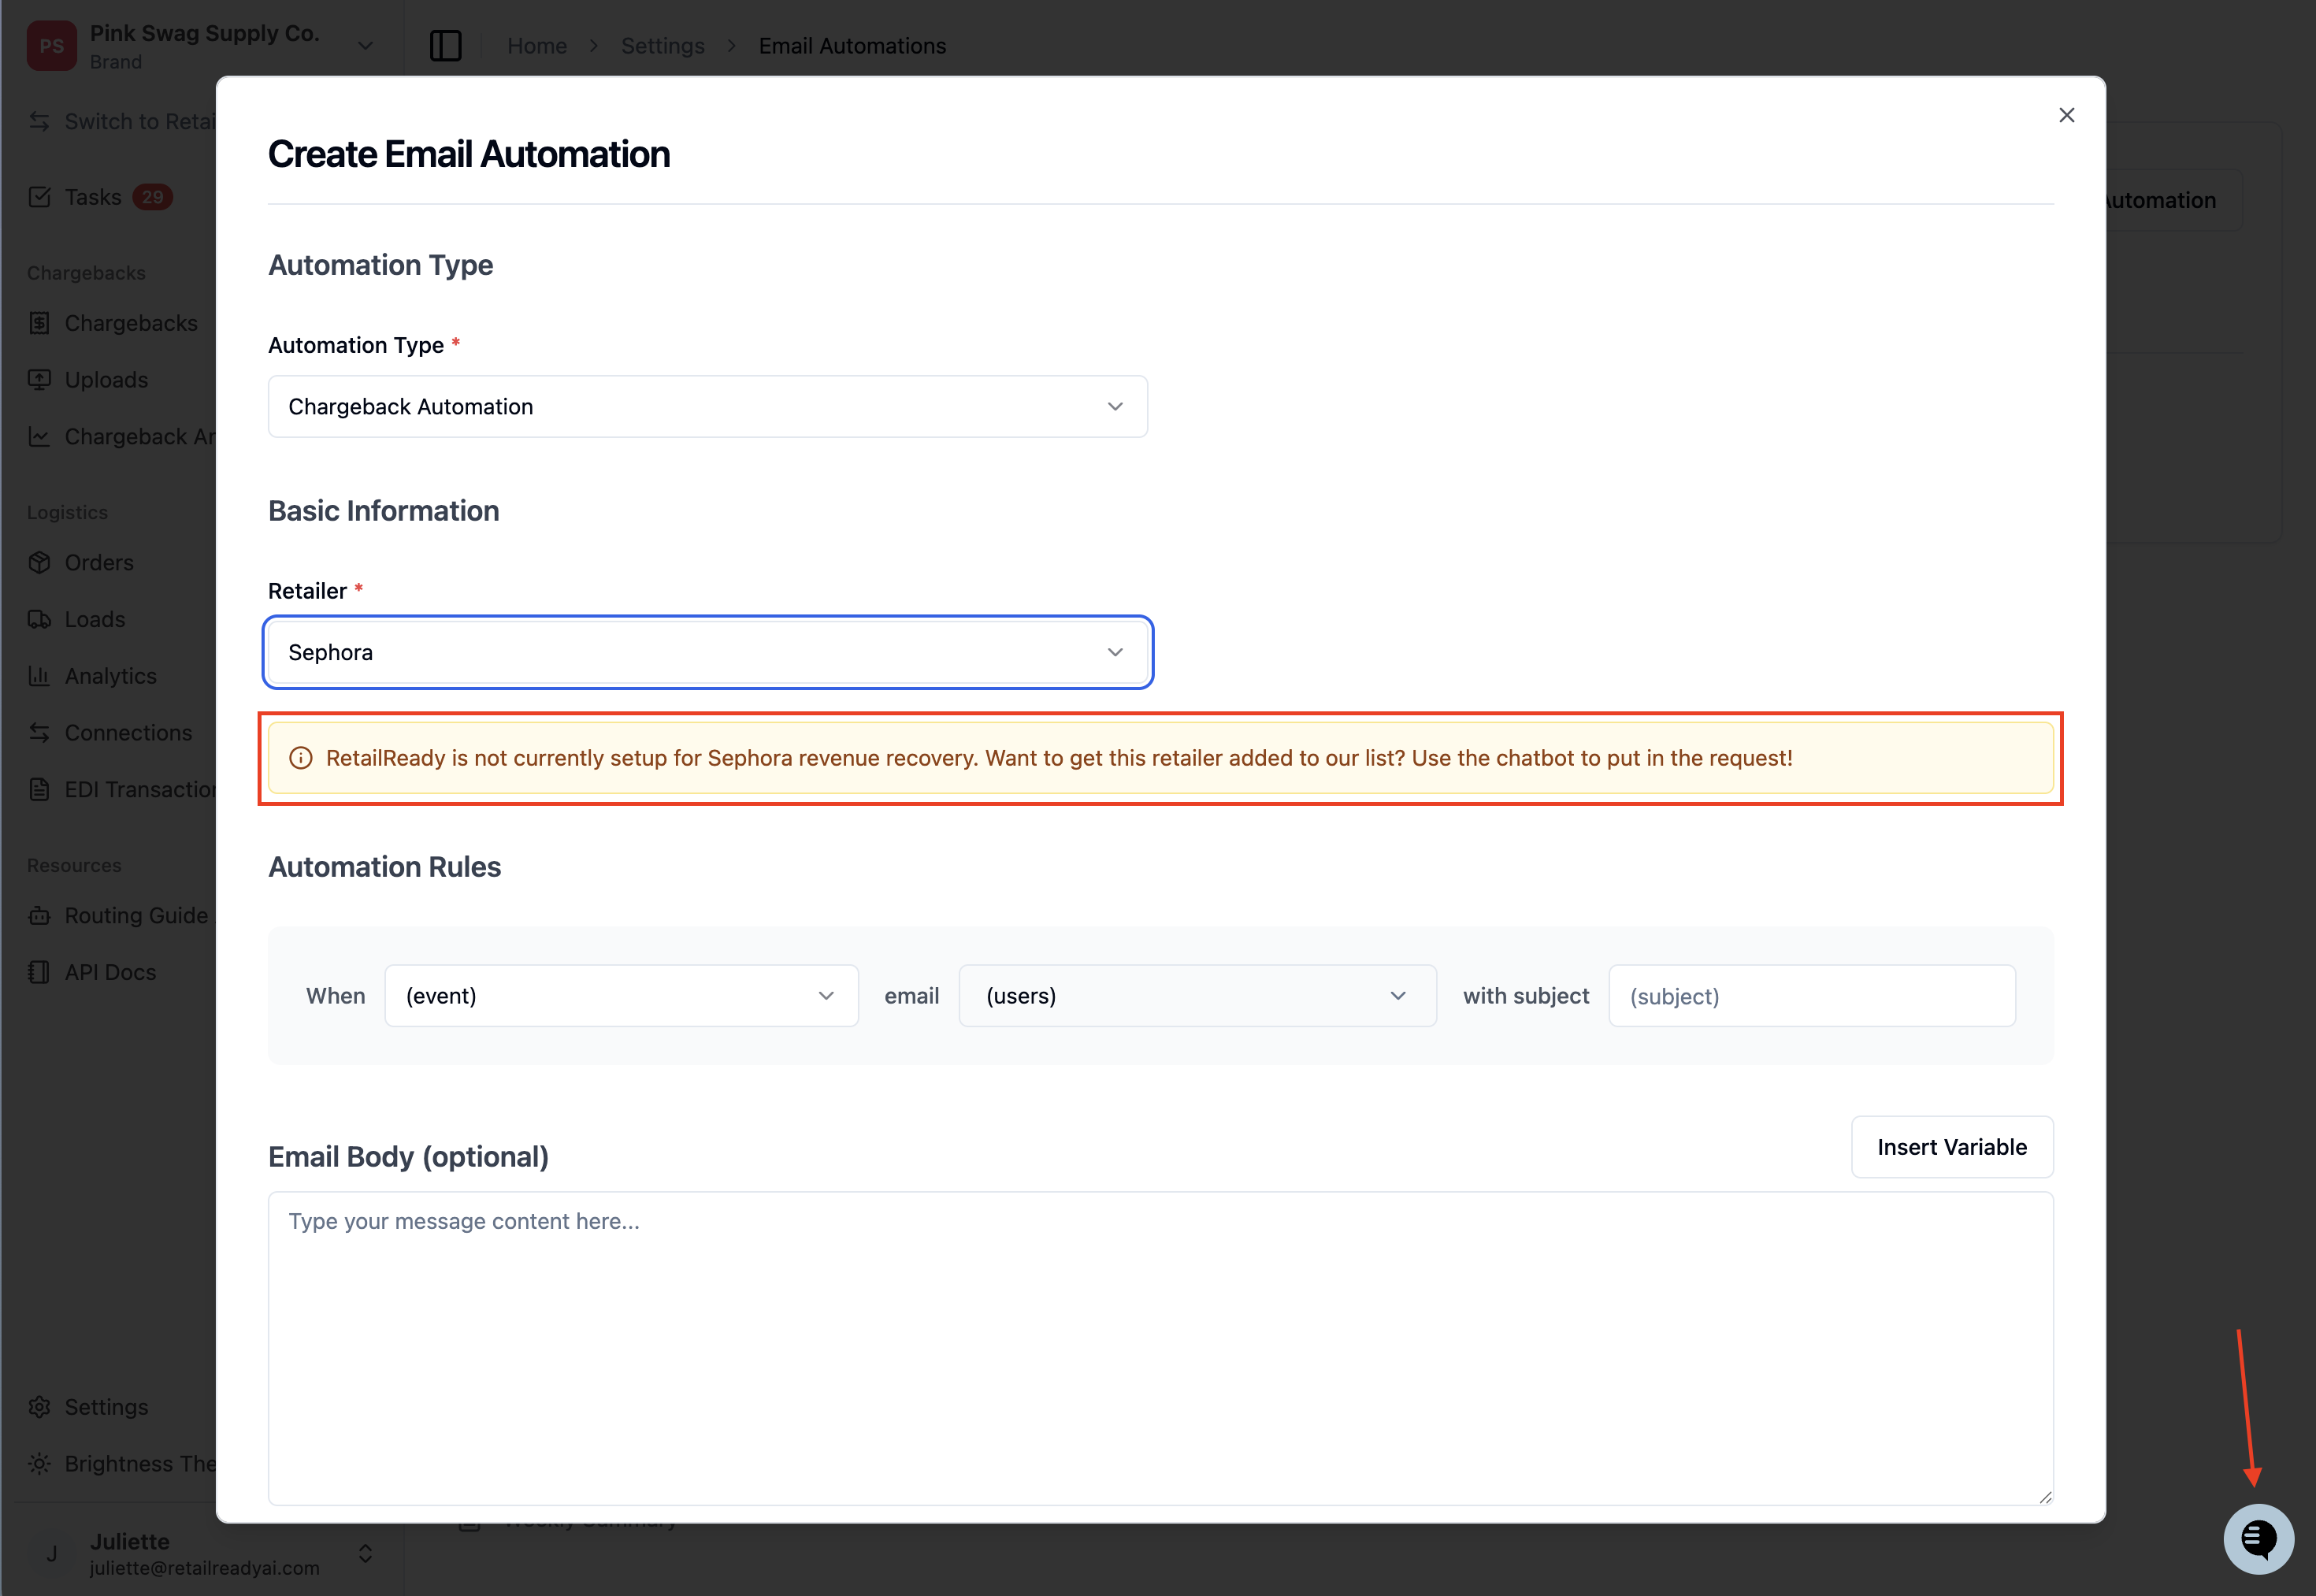
Task: Click the Juliette avatar initial
Action: [x=52, y=1553]
